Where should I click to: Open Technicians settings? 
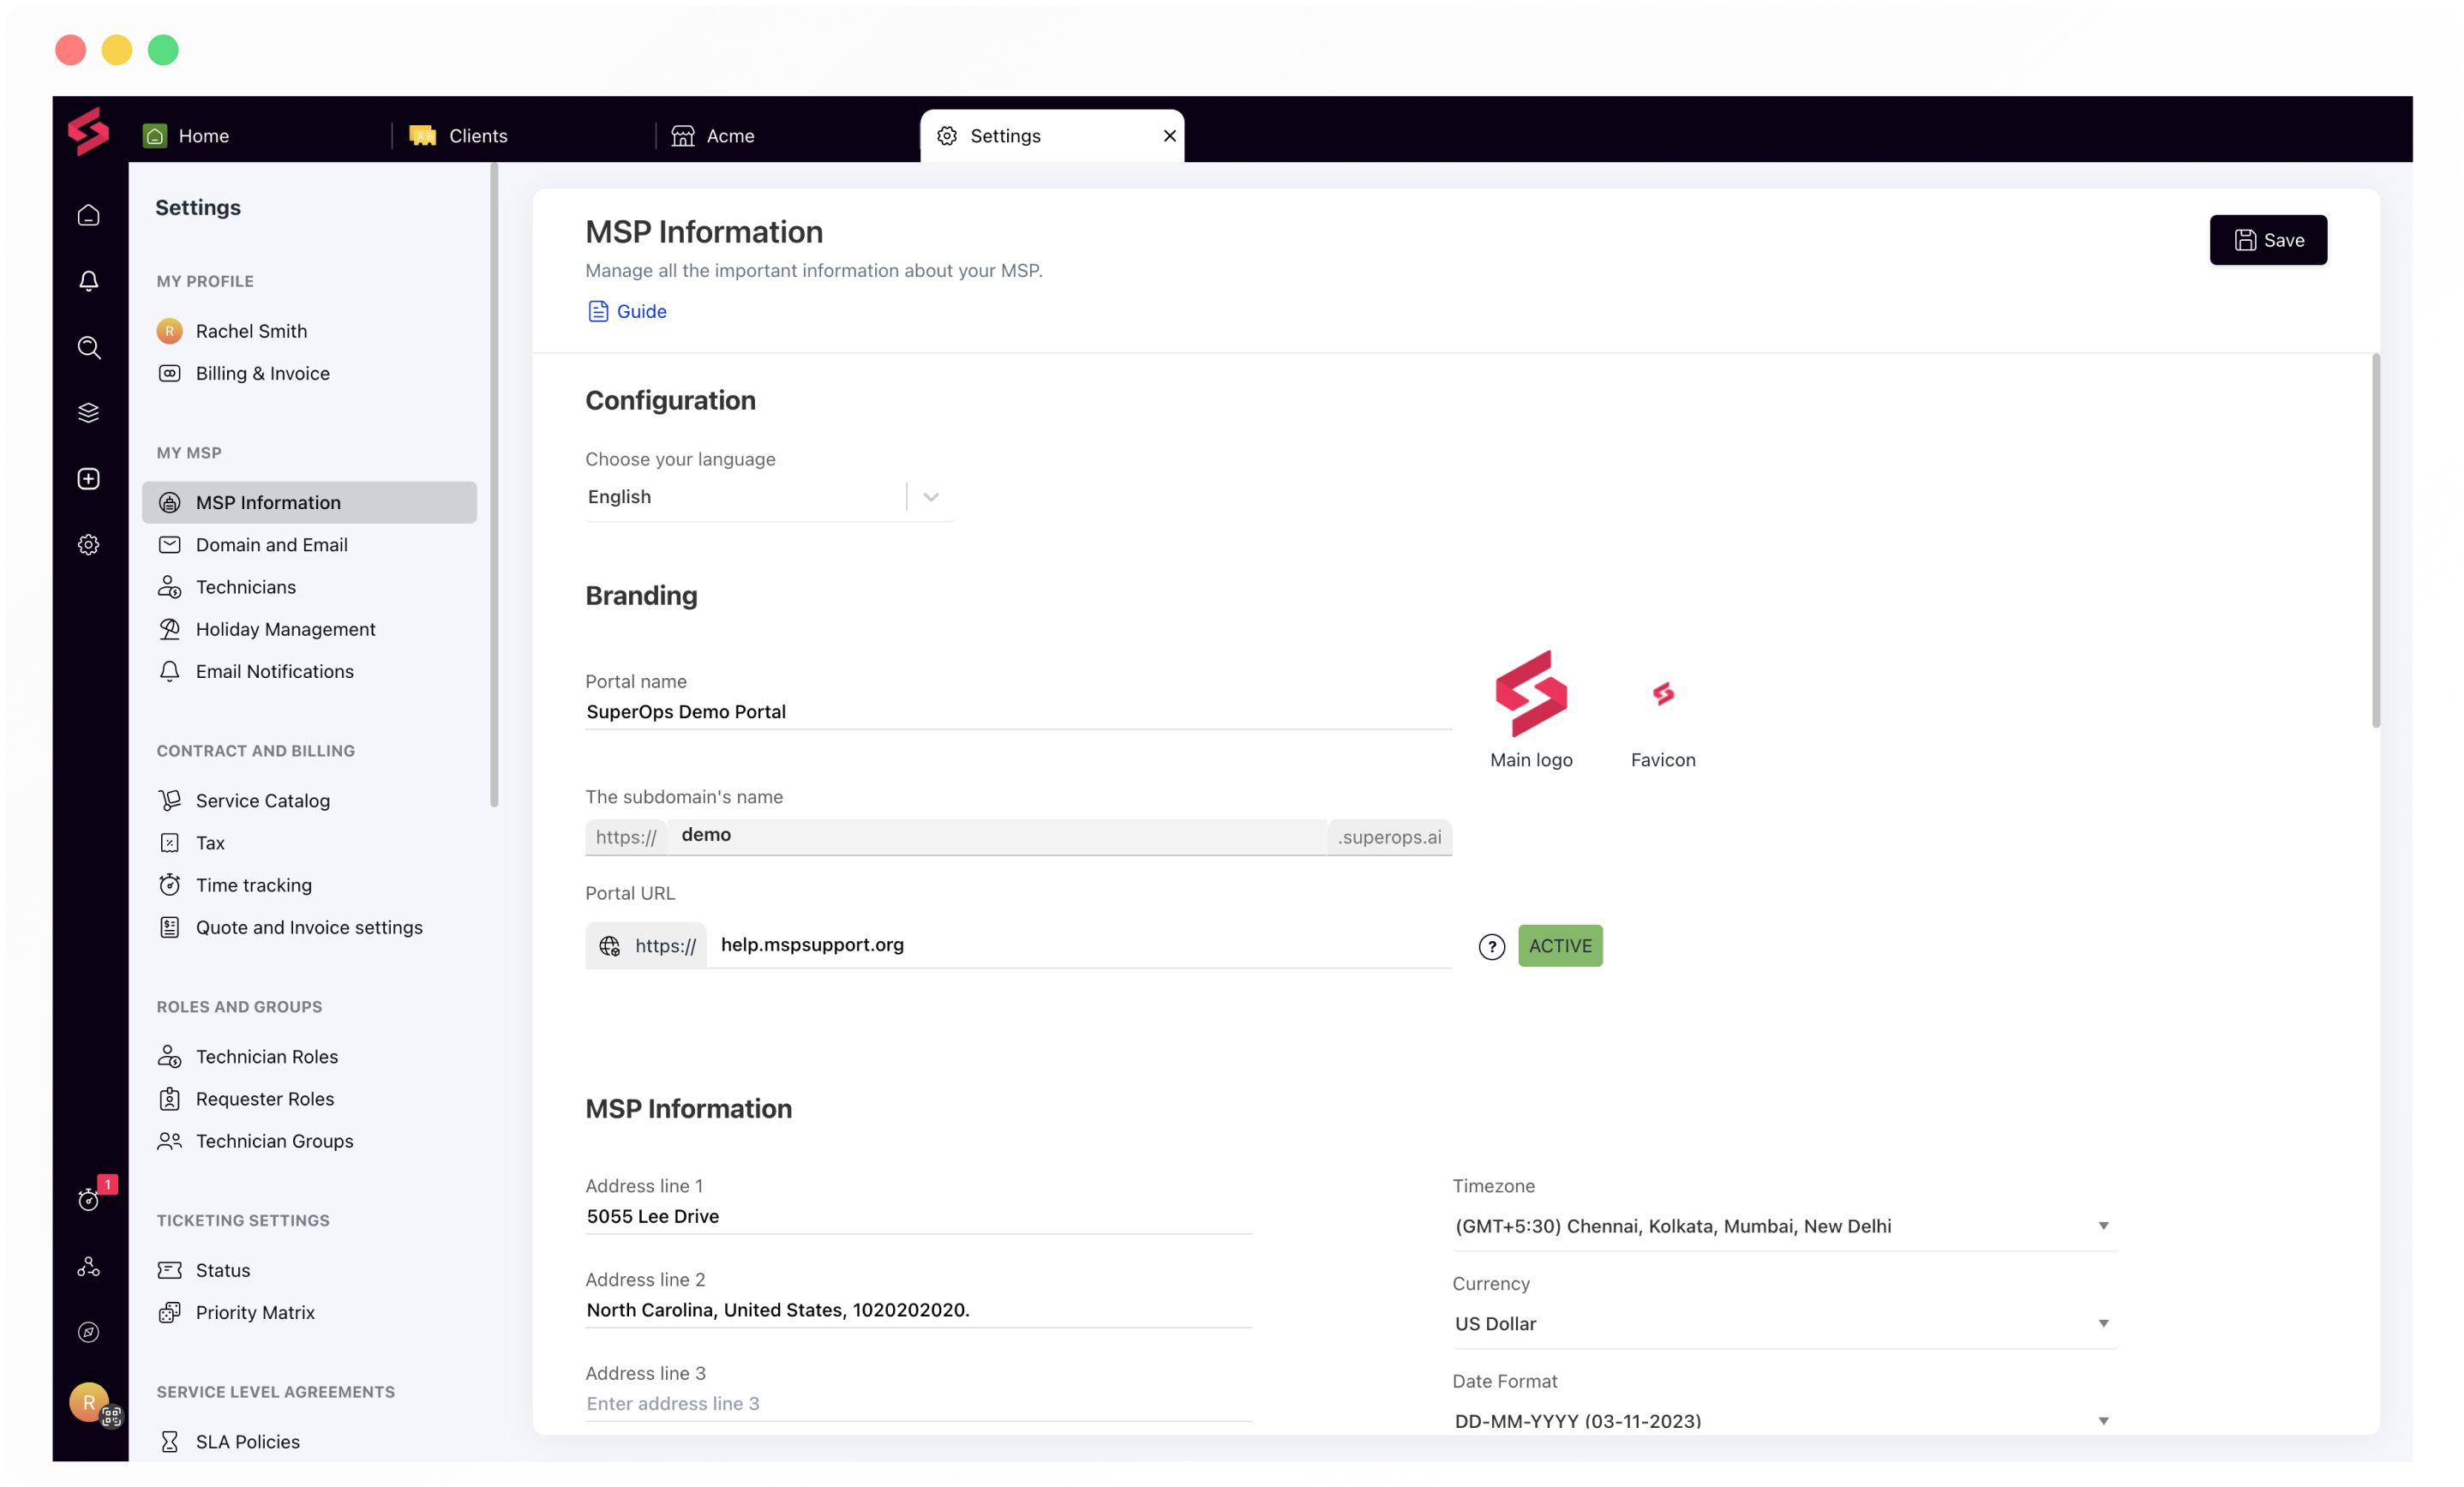pyautogui.click(x=309, y=587)
